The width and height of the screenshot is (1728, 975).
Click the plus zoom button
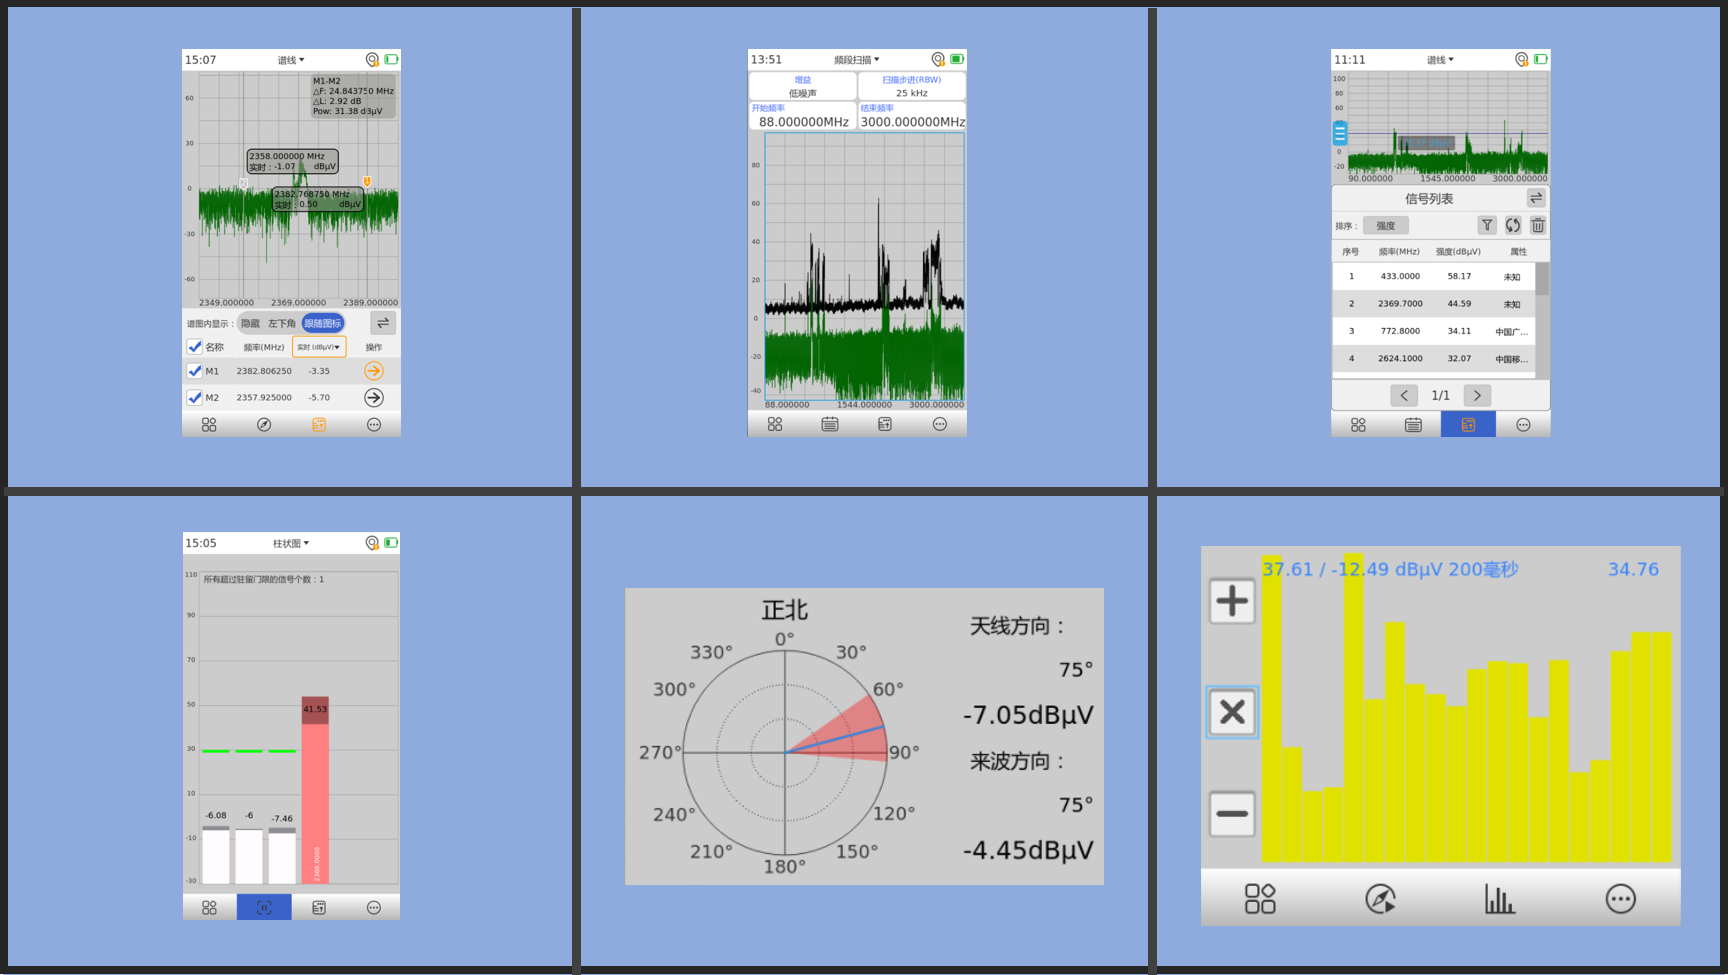click(x=1232, y=601)
